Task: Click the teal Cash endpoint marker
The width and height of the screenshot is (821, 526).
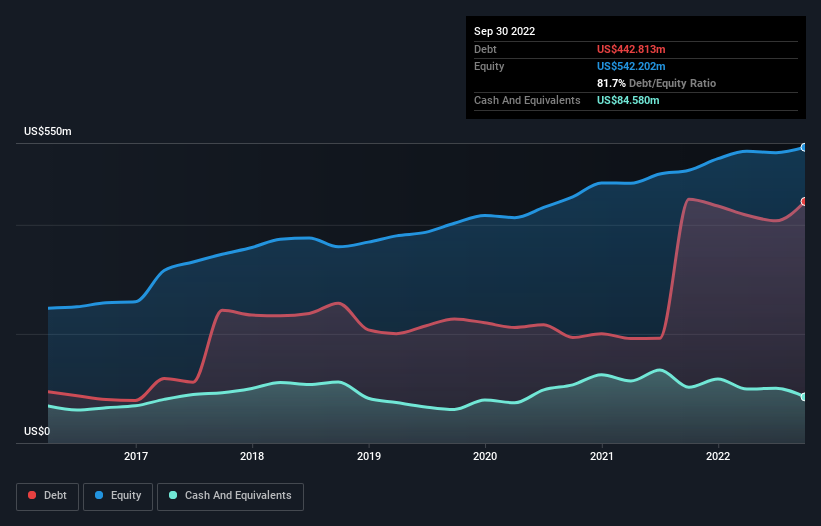Action: (x=804, y=397)
